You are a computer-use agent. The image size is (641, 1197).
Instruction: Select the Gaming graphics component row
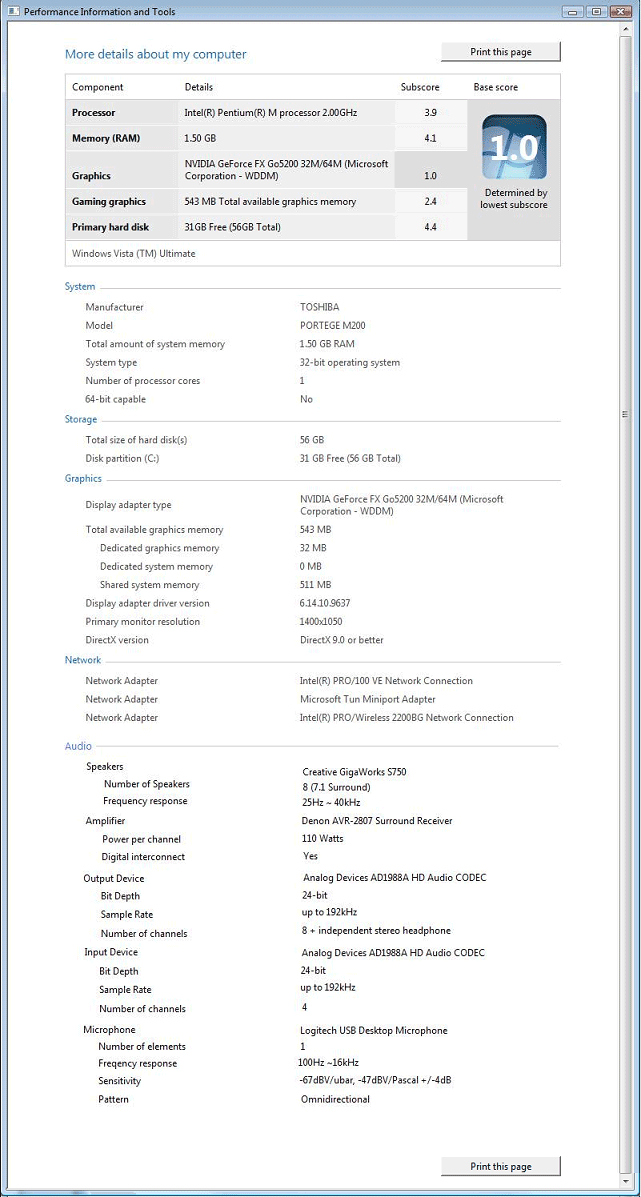click(109, 202)
